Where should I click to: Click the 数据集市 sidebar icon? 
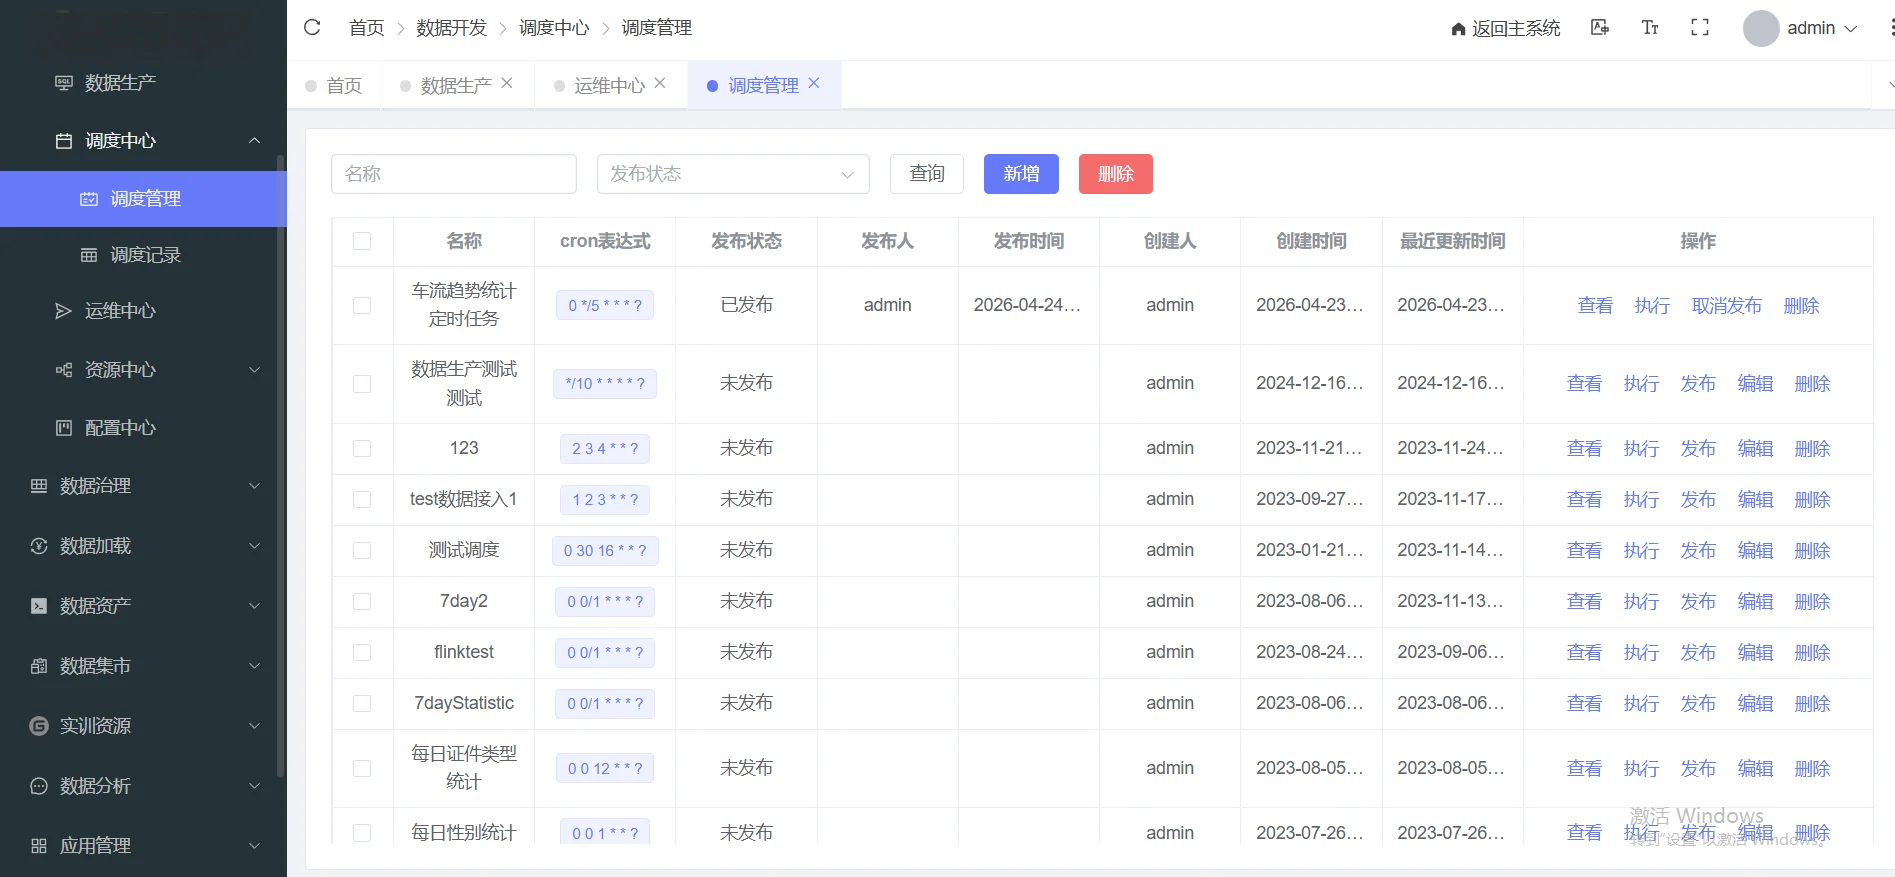39,666
